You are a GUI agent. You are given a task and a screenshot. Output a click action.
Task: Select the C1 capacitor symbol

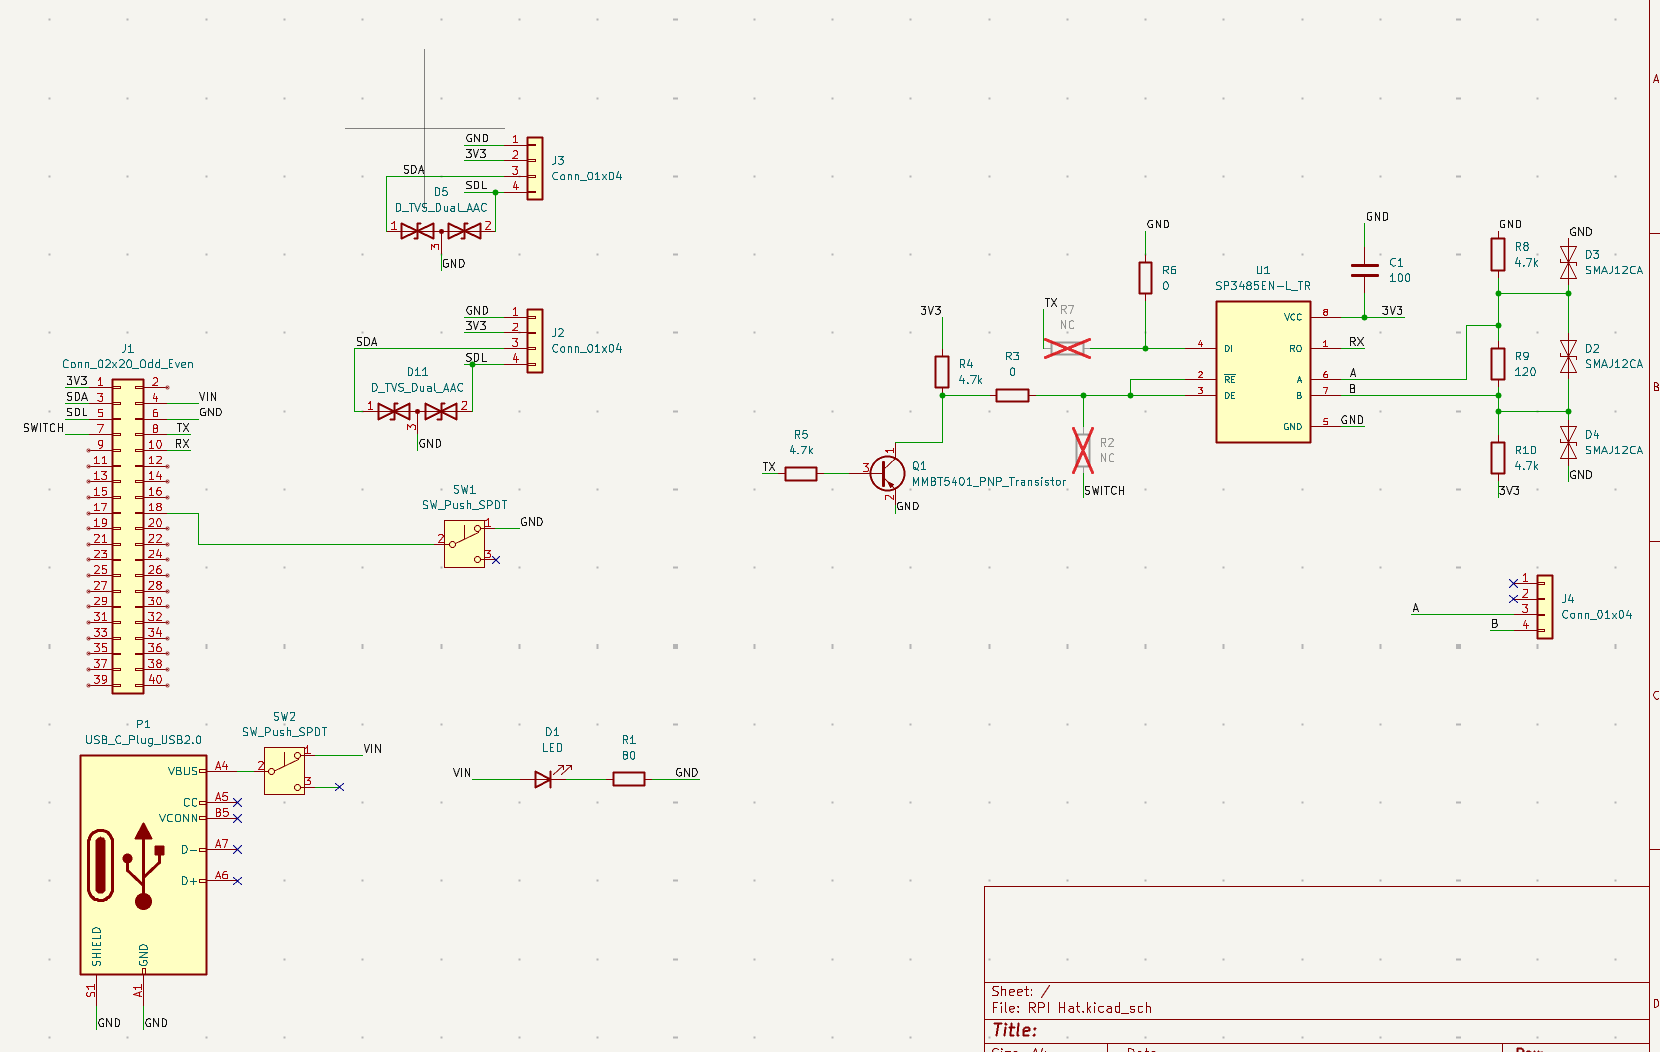1365,270
